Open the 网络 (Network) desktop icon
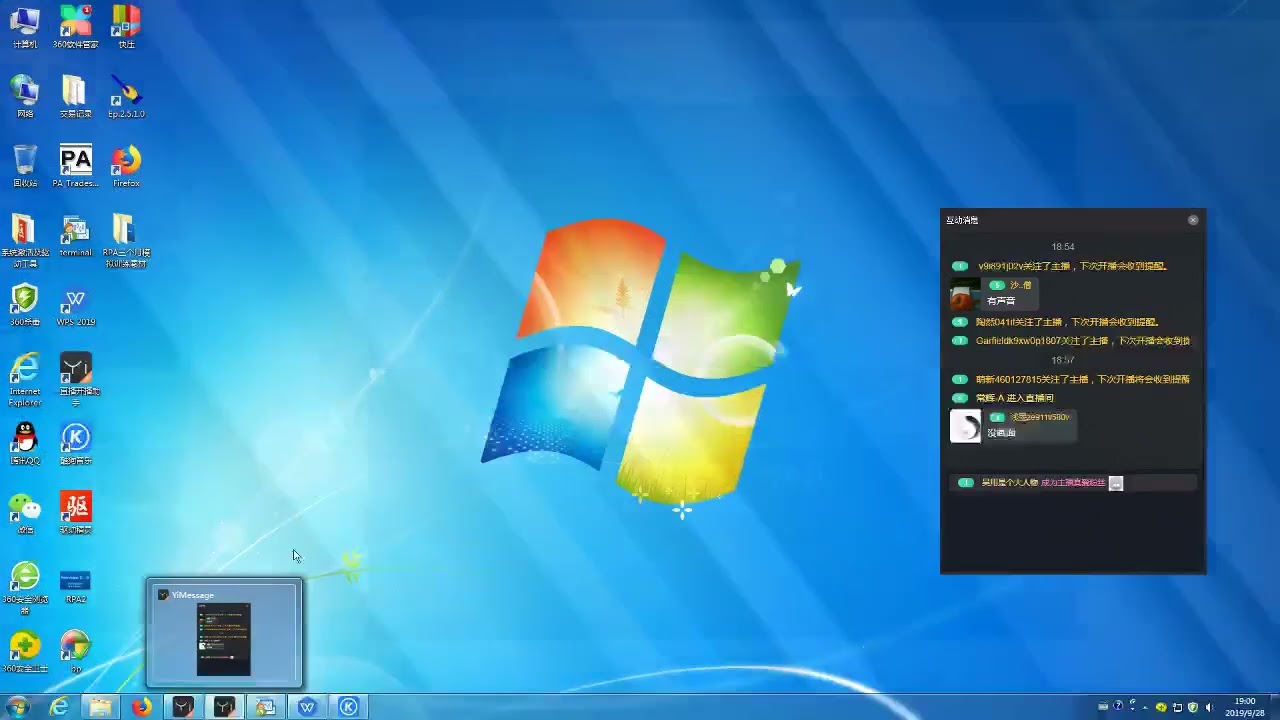The height and width of the screenshot is (720, 1280). (x=25, y=96)
